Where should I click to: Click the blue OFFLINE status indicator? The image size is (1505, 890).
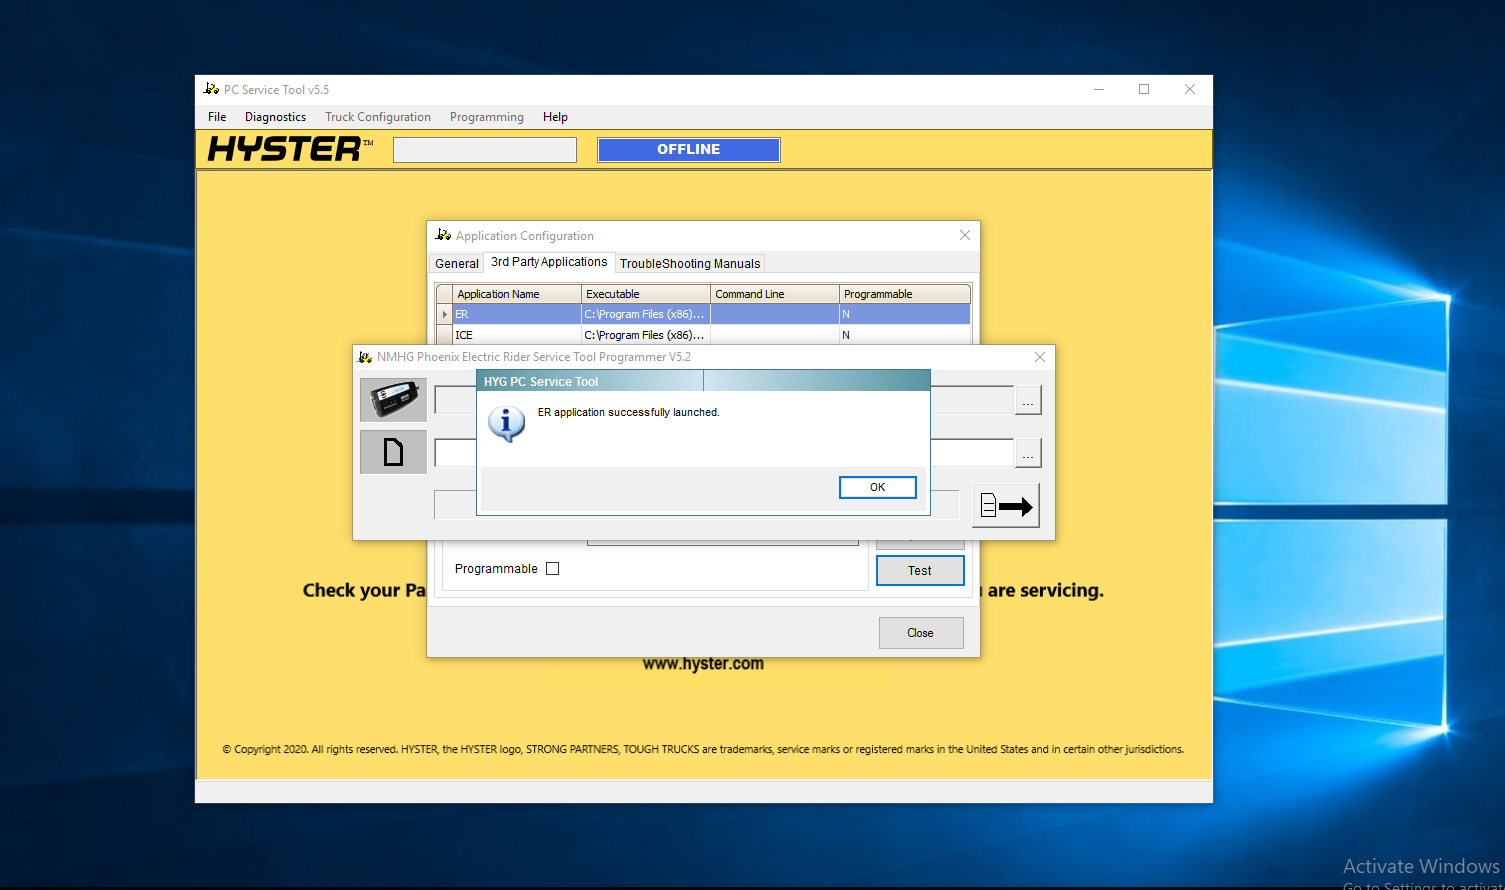pos(689,150)
